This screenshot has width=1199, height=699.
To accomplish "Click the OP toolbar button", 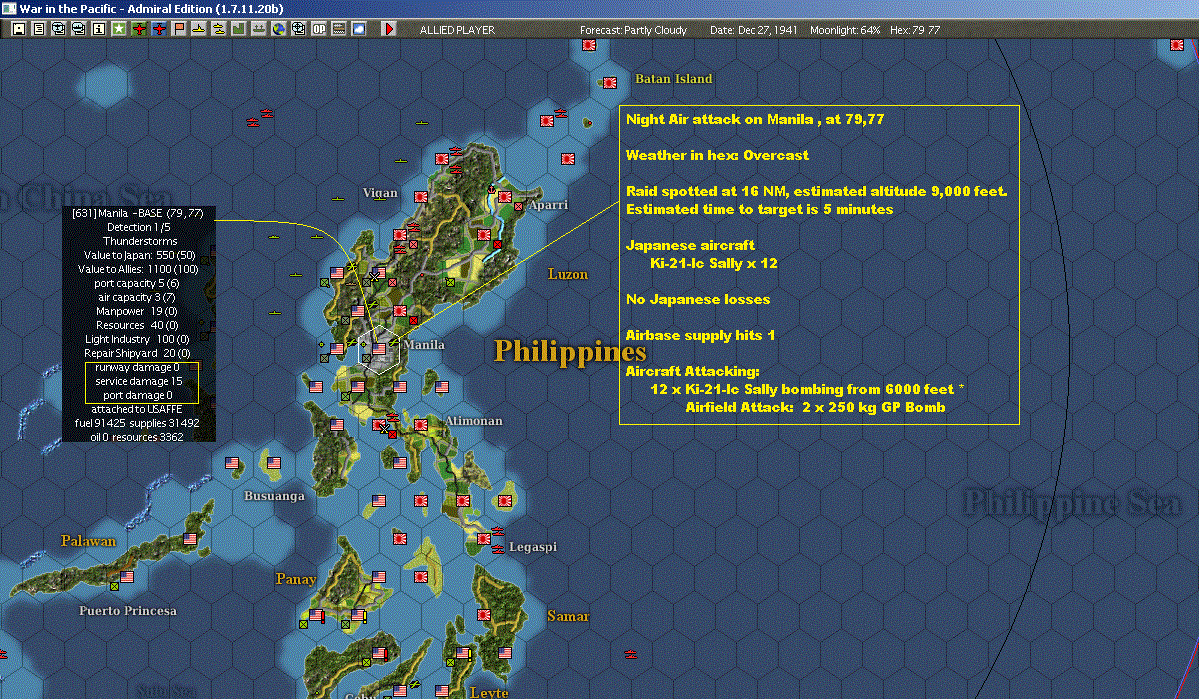I will point(318,29).
